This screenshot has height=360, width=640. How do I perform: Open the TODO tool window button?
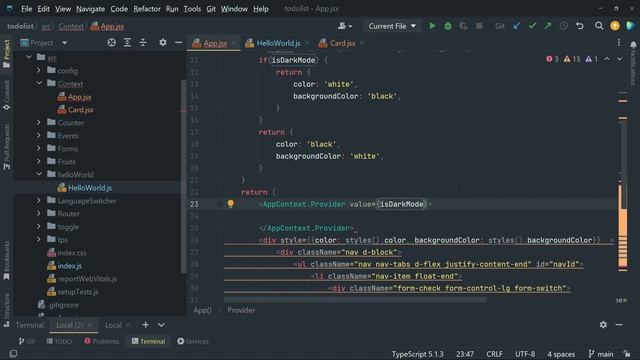(x=59, y=341)
